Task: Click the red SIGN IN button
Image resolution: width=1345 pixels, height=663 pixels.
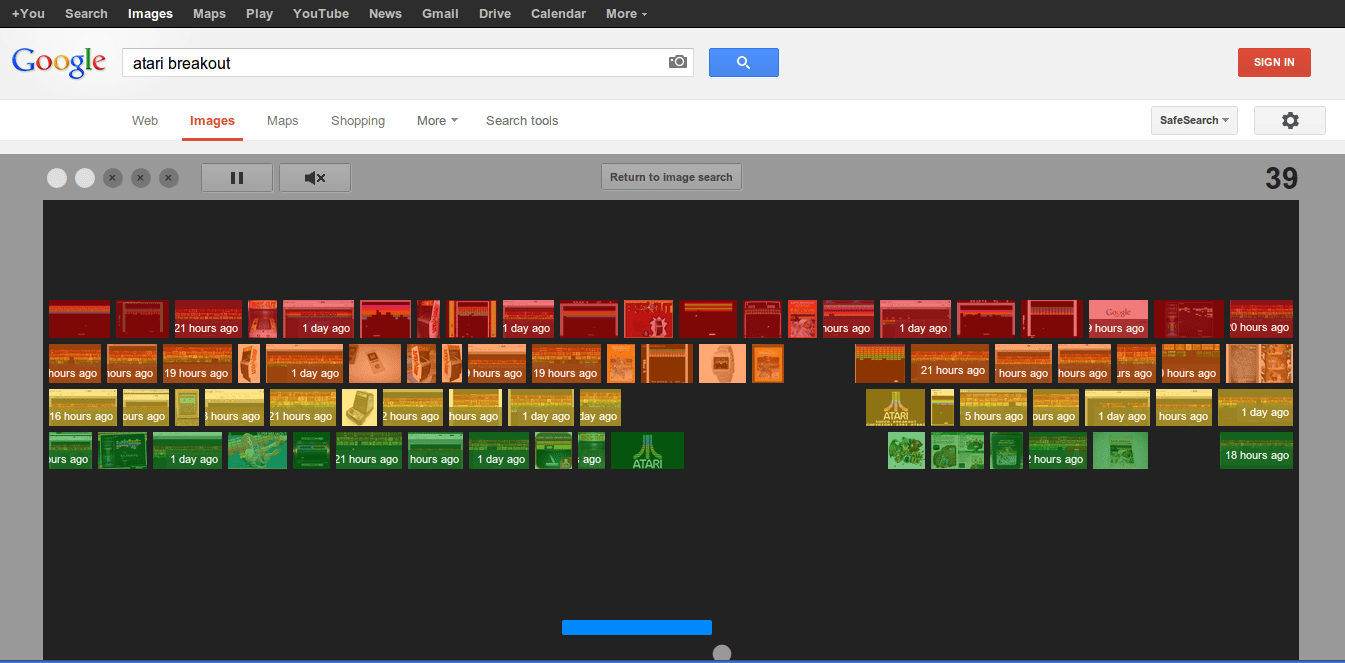Action: point(1274,62)
